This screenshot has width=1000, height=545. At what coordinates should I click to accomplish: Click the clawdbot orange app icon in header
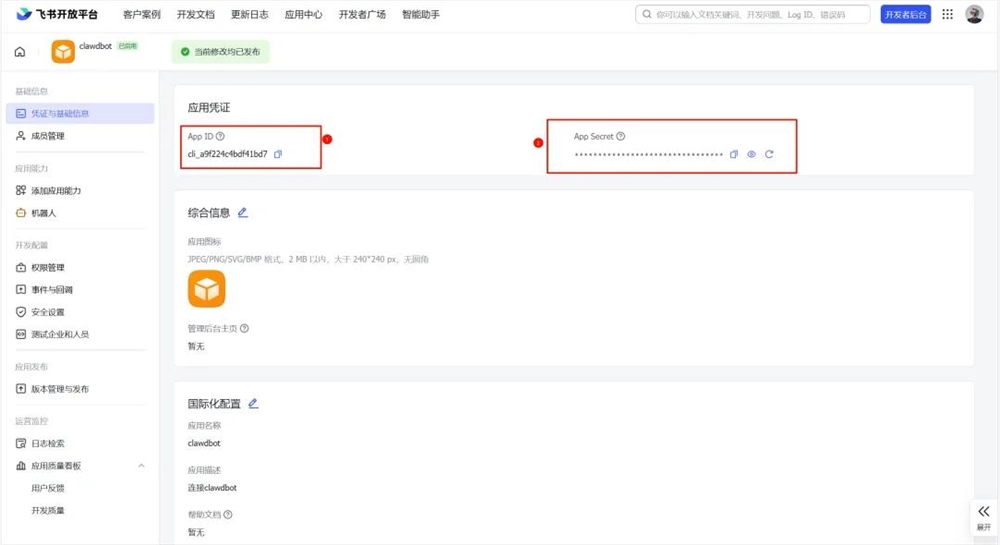[x=63, y=52]
